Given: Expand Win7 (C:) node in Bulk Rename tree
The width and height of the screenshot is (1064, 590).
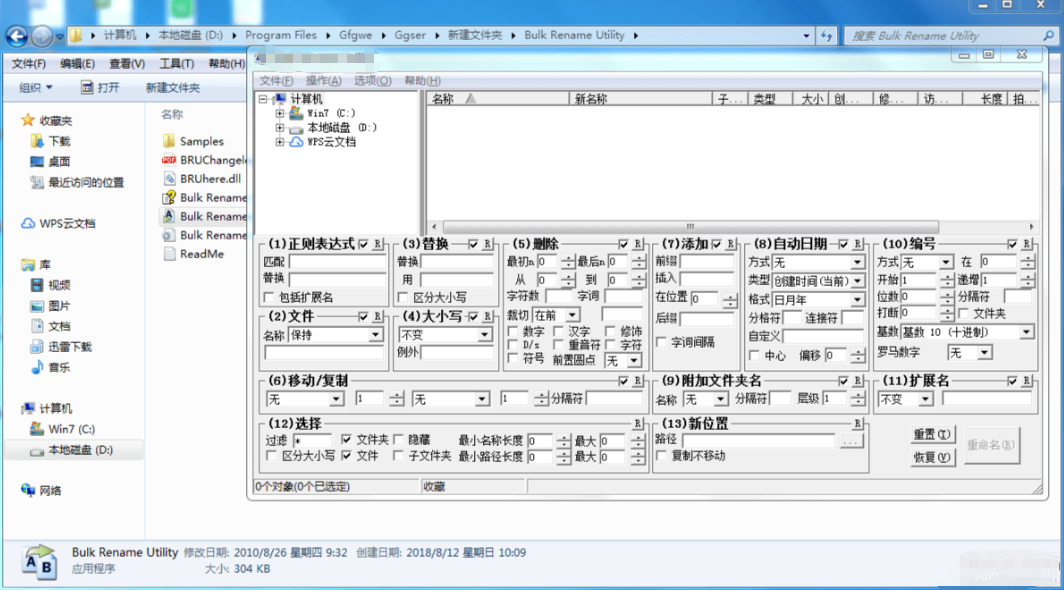Looking at the screenshot, I should [280, 113].
